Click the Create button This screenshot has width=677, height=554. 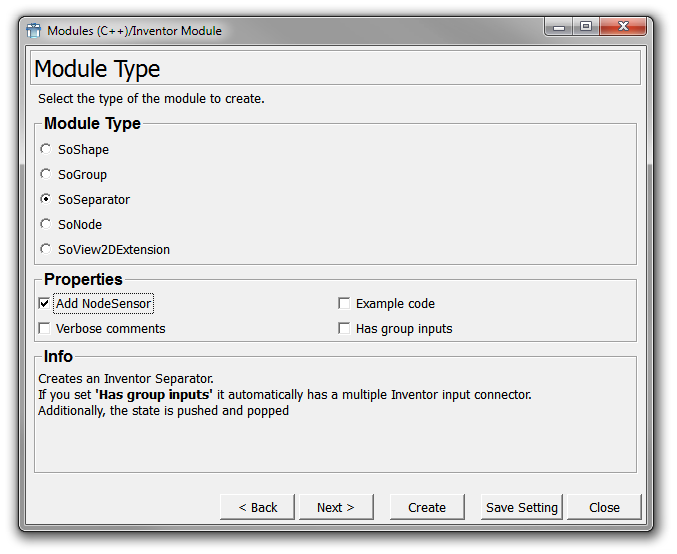pos(427,507)
